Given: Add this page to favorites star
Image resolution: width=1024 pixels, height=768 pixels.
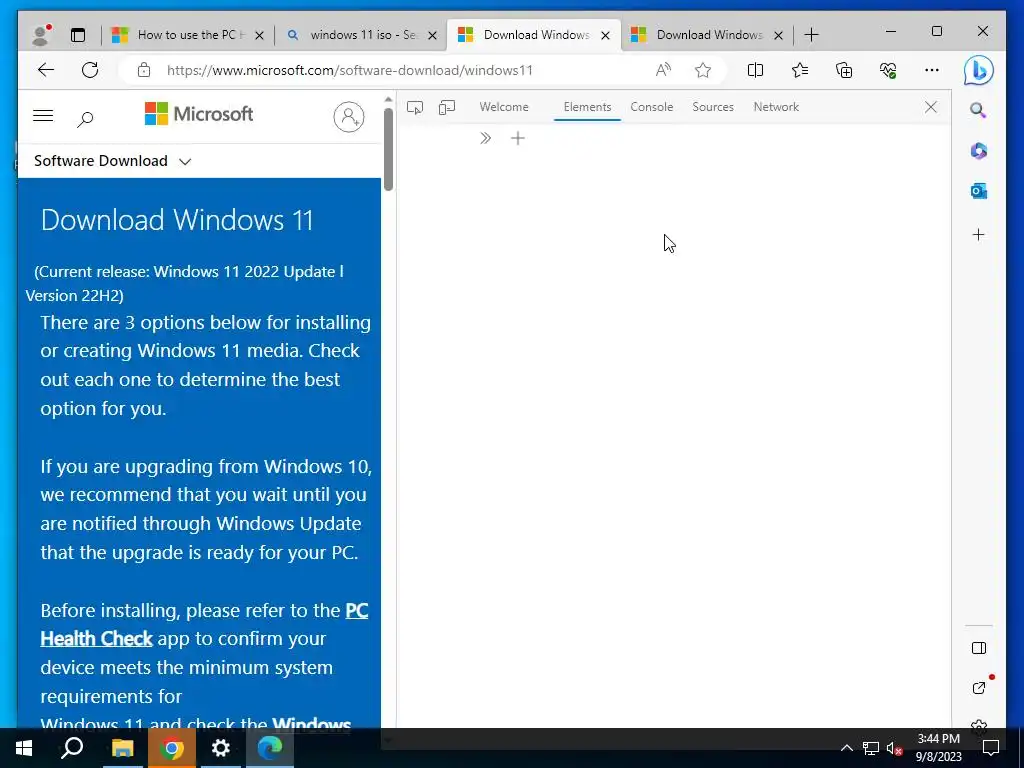Looking at the screenshot, I should [x=703, y=70].
